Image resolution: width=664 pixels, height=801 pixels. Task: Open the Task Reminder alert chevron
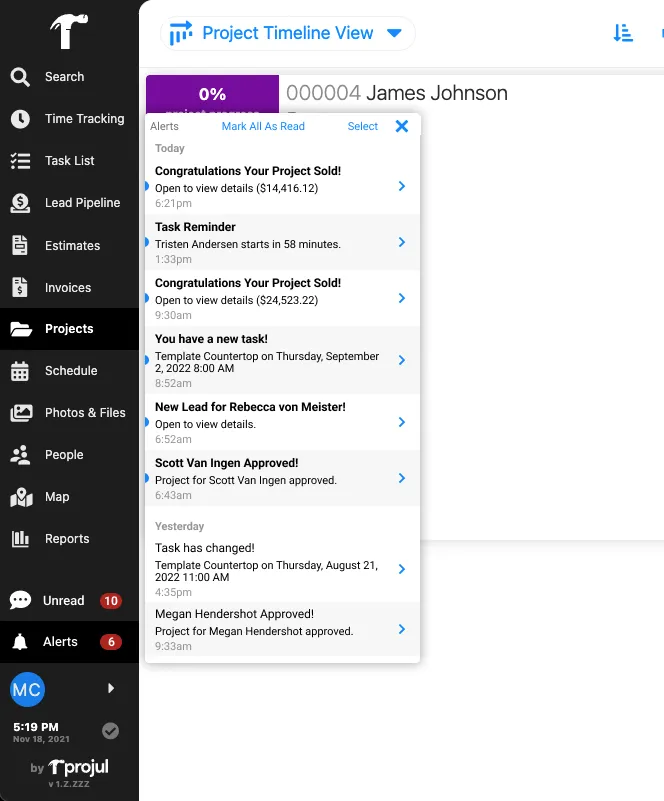[x=401, y=242]
